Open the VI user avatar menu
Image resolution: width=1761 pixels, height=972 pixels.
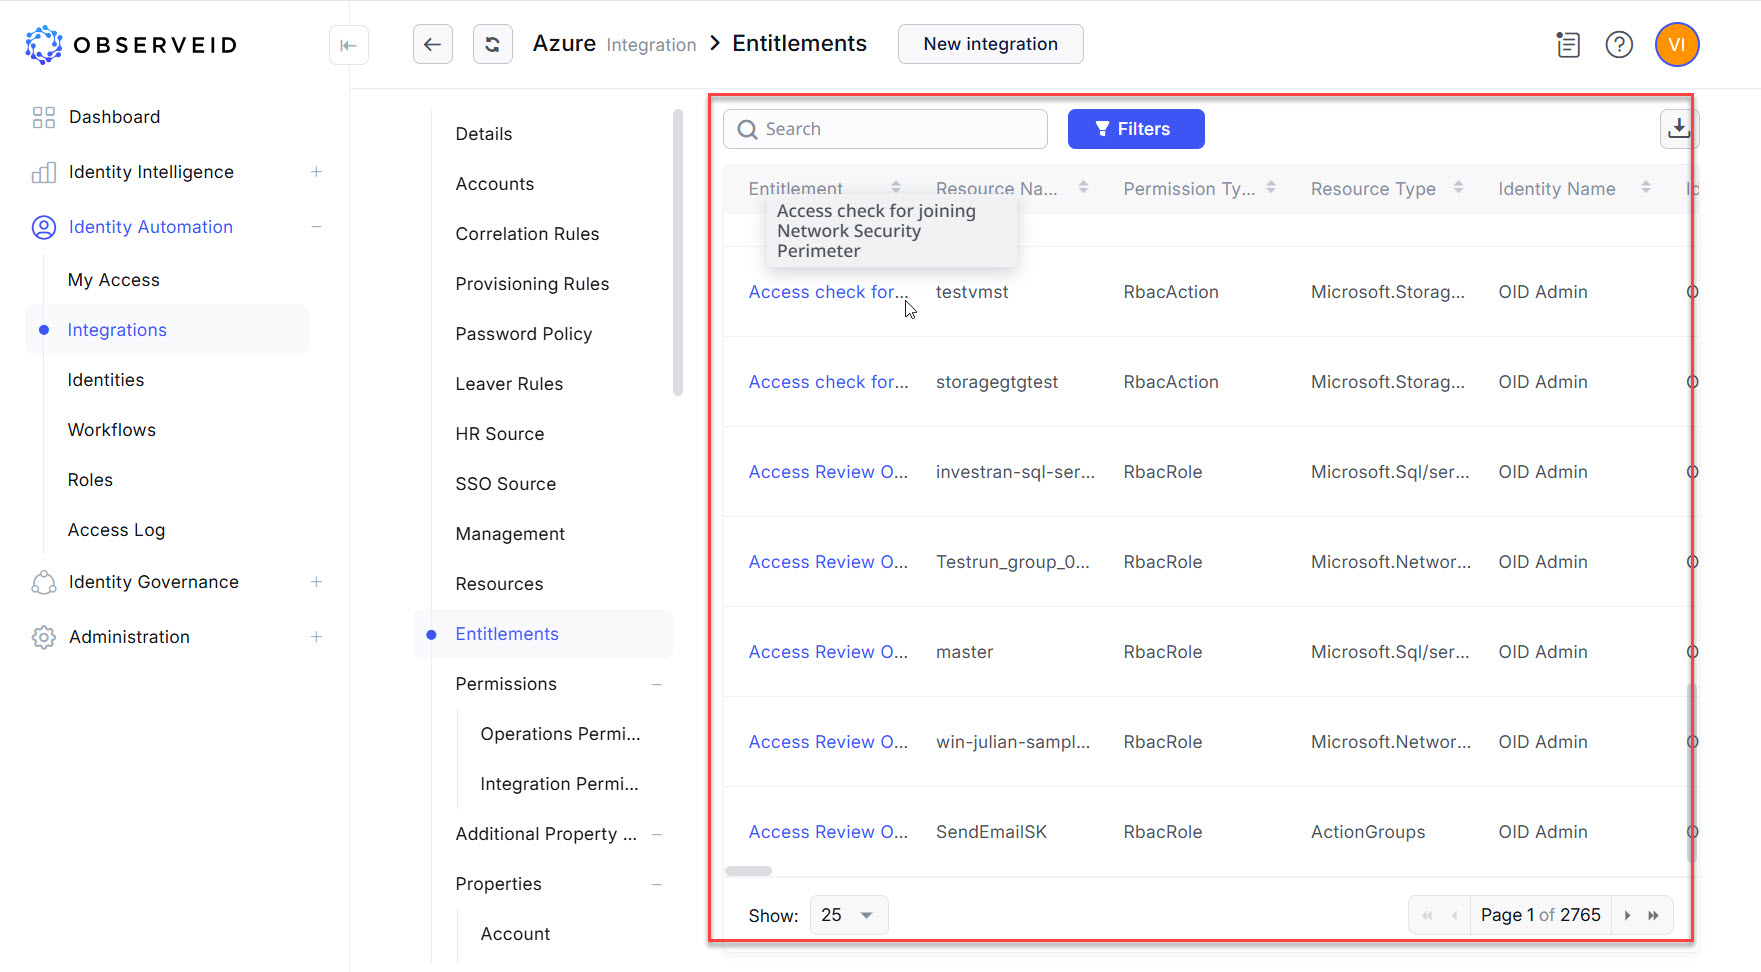coord(1676,45)
